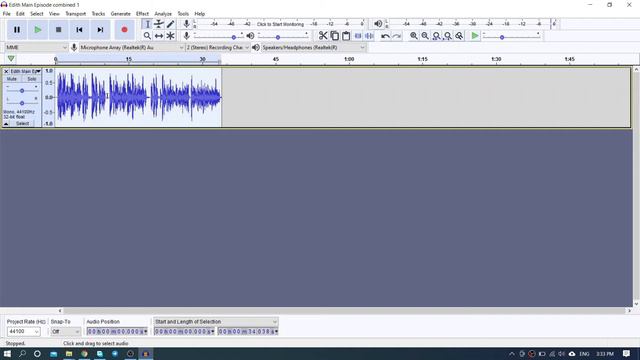Open the Tools menu
Screen dimensions: 640x360
[x=183, y=13]
